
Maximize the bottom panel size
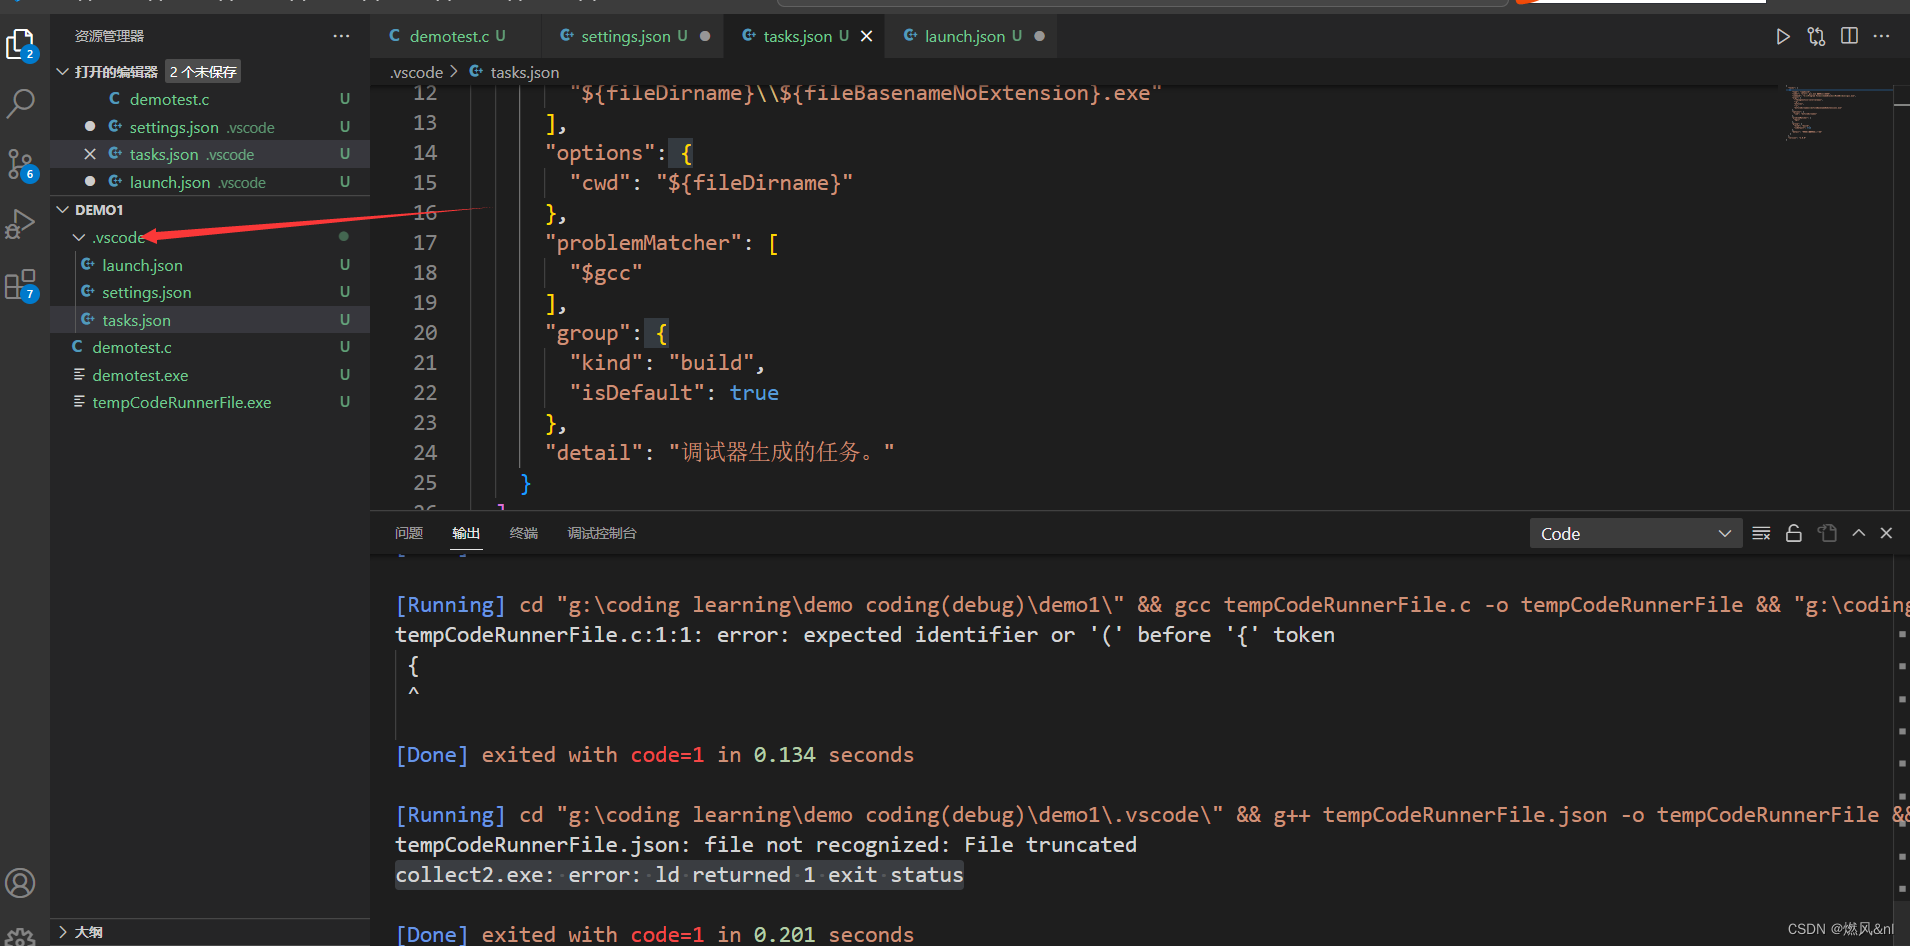1858,533
